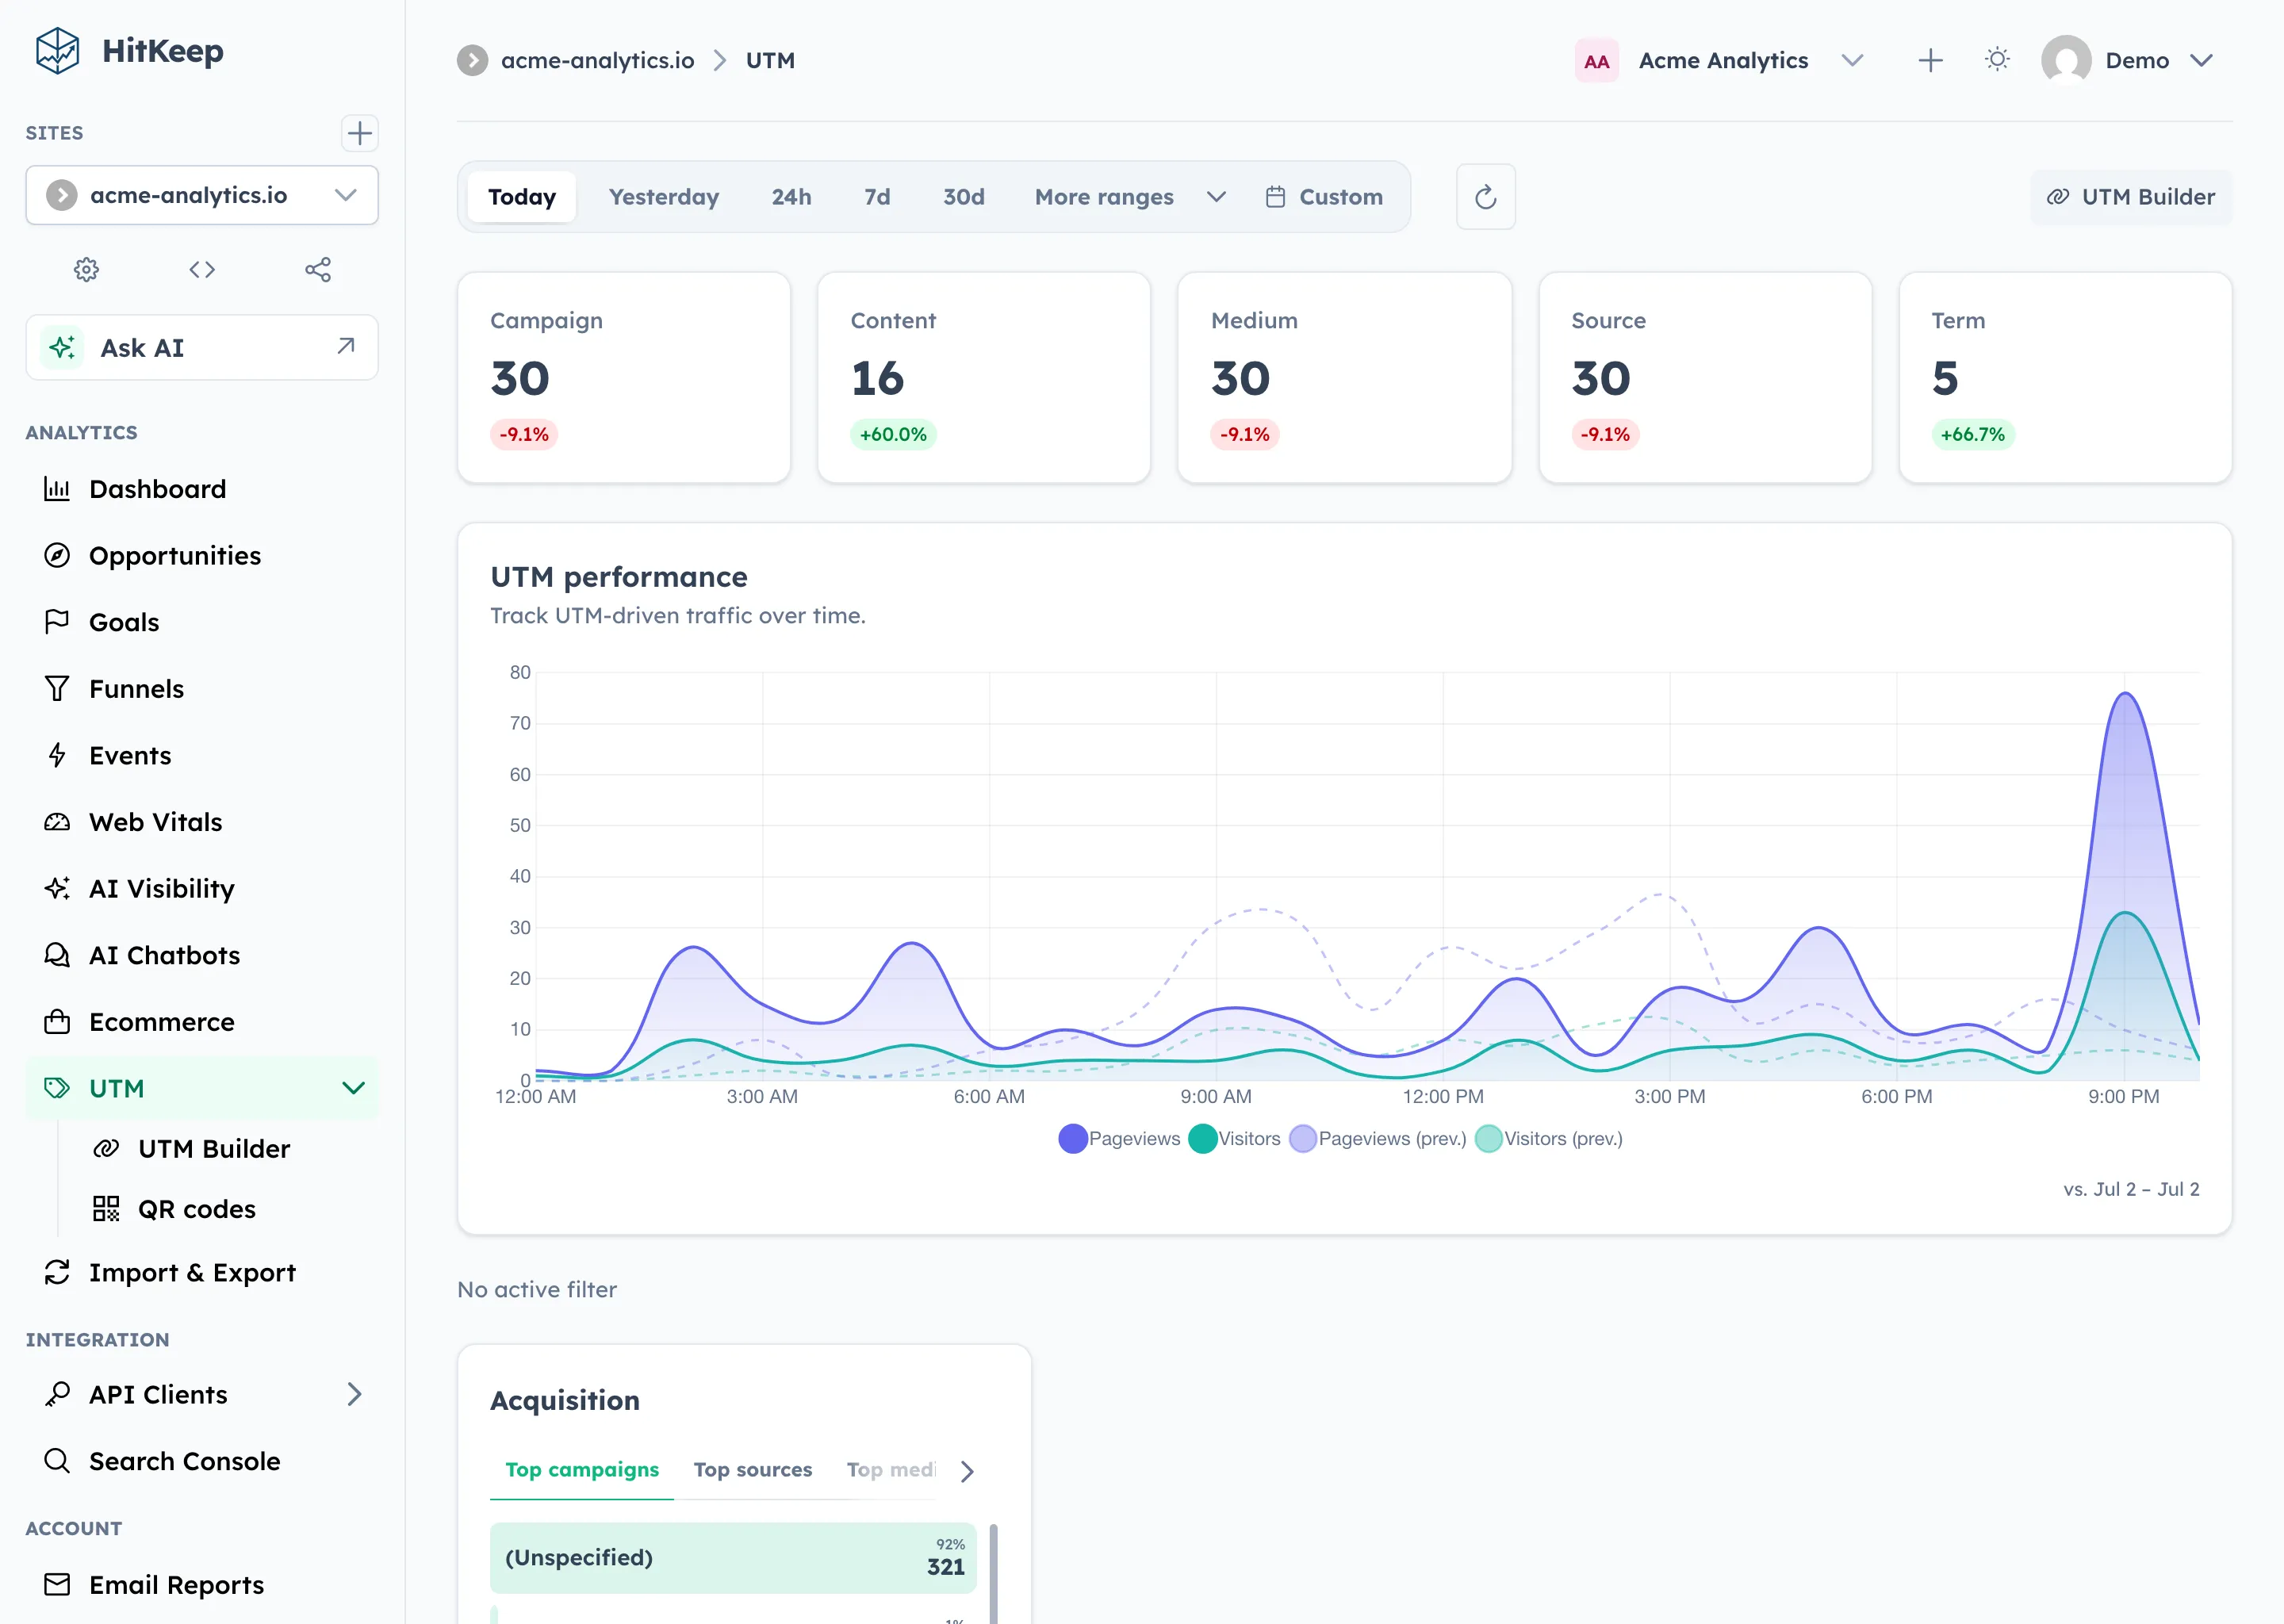Screen dimensions: 2284x1624
Task: Select the 30d range
Action: point(963,197)
